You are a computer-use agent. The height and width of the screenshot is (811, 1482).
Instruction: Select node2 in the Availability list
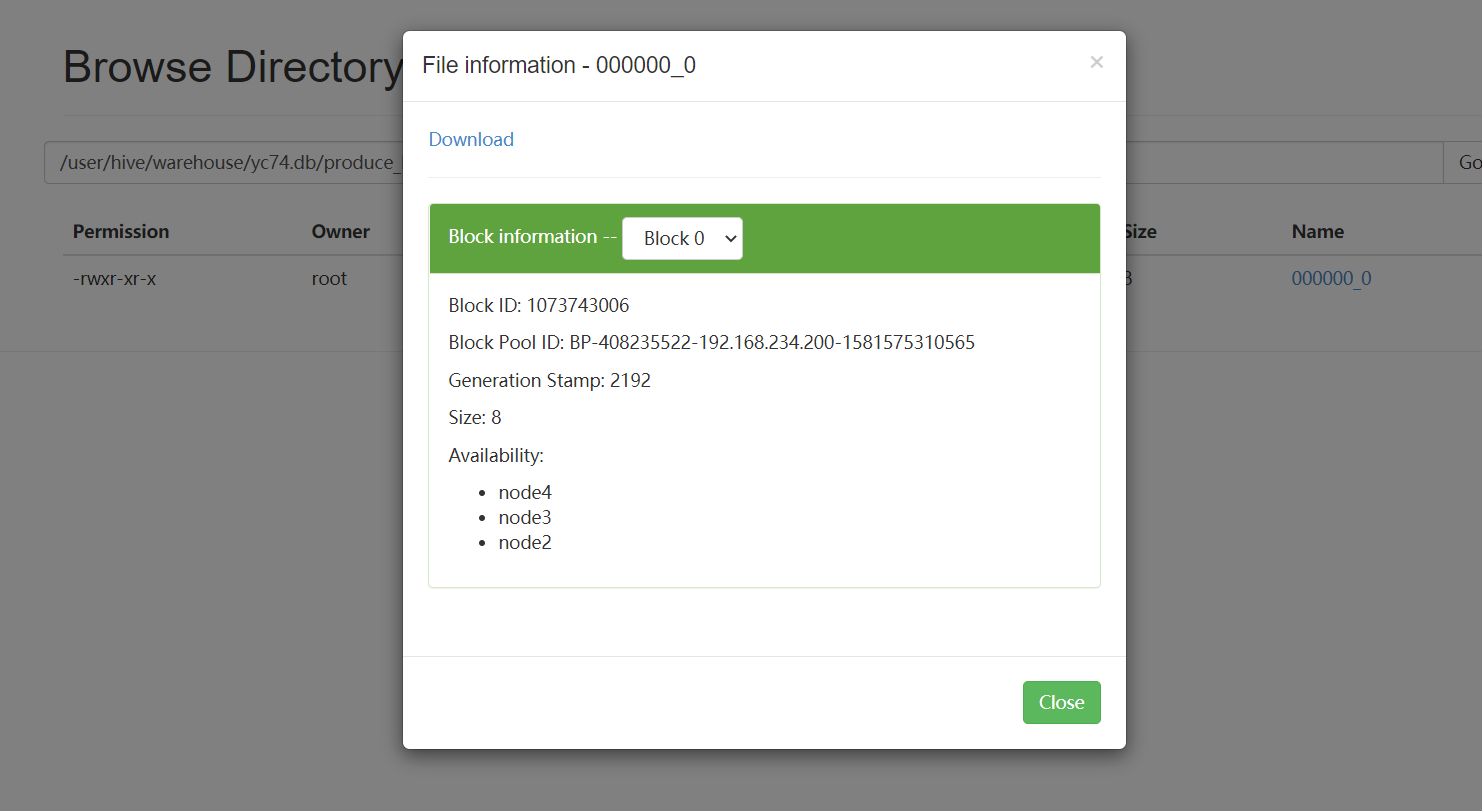[x=525, y=542]
